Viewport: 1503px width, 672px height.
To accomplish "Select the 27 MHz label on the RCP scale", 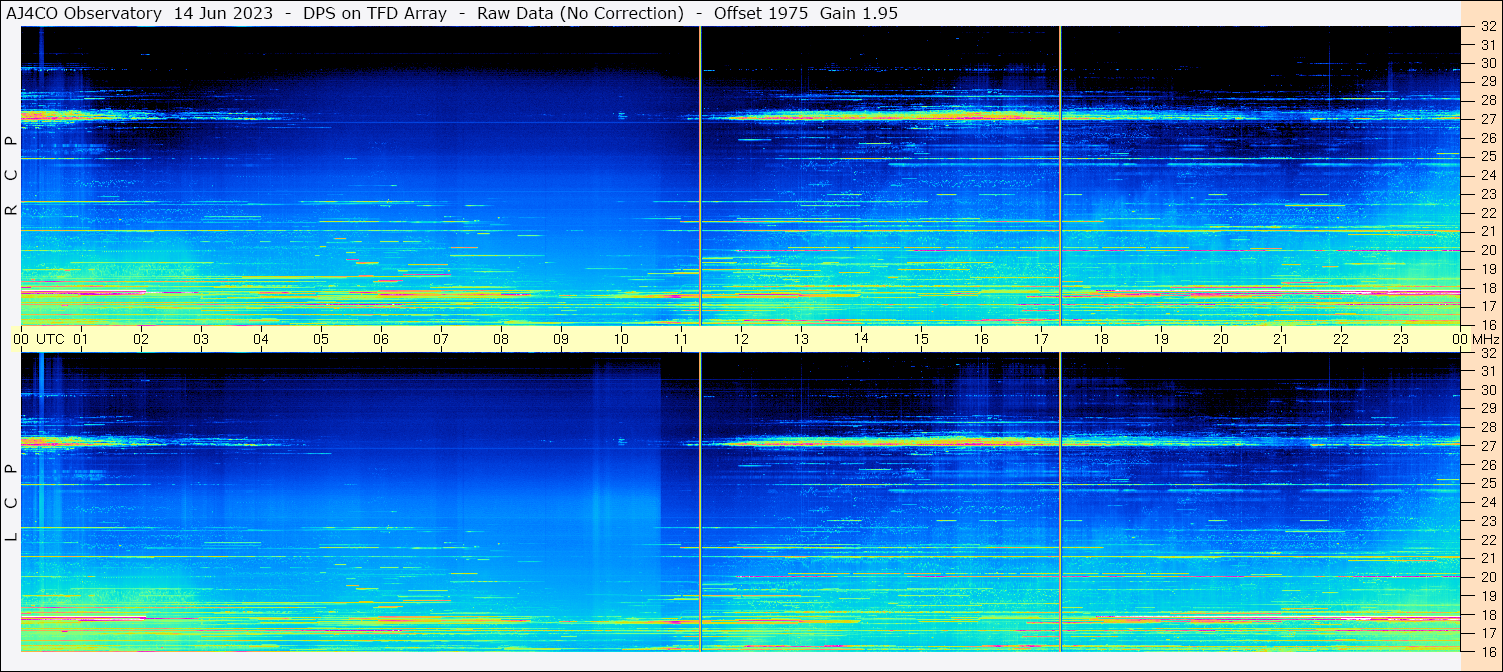I will click(1487, 119).
